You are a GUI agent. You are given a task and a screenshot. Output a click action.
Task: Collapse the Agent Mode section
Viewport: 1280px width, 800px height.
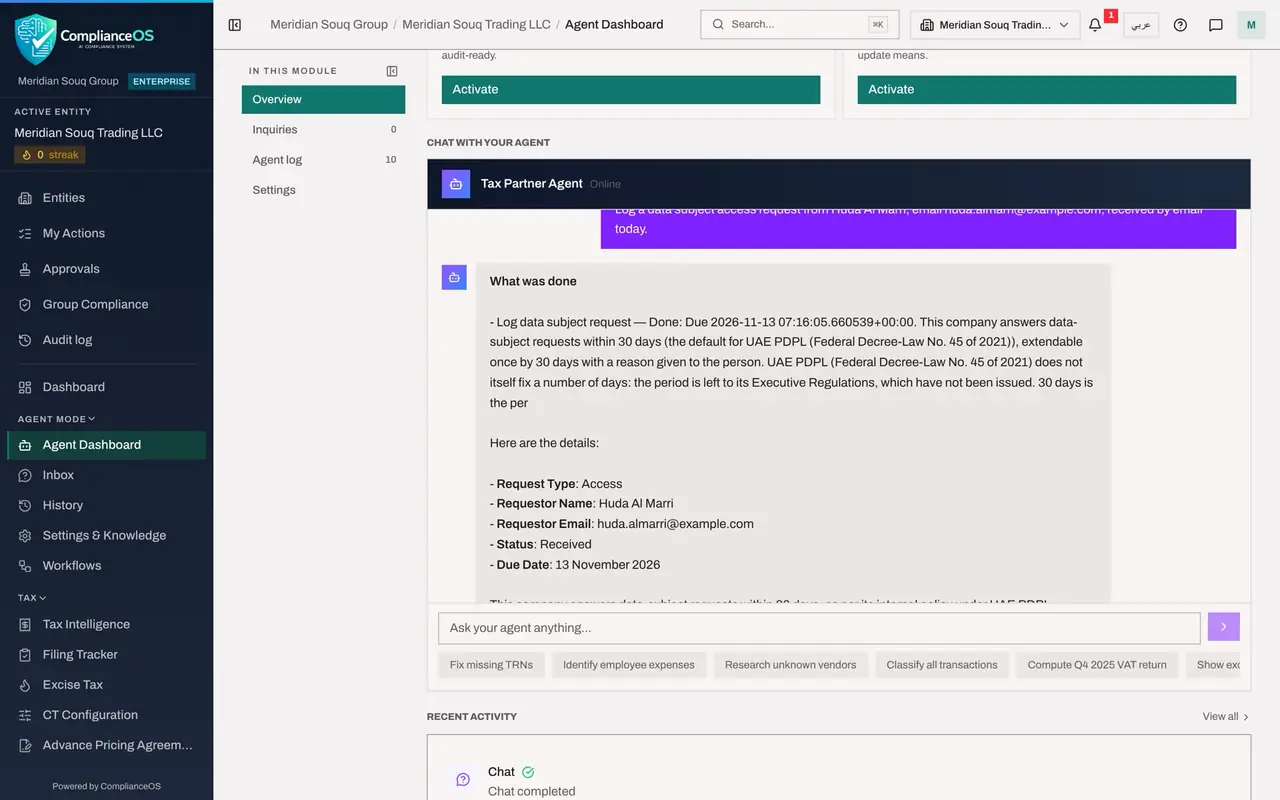pos(57,419)
